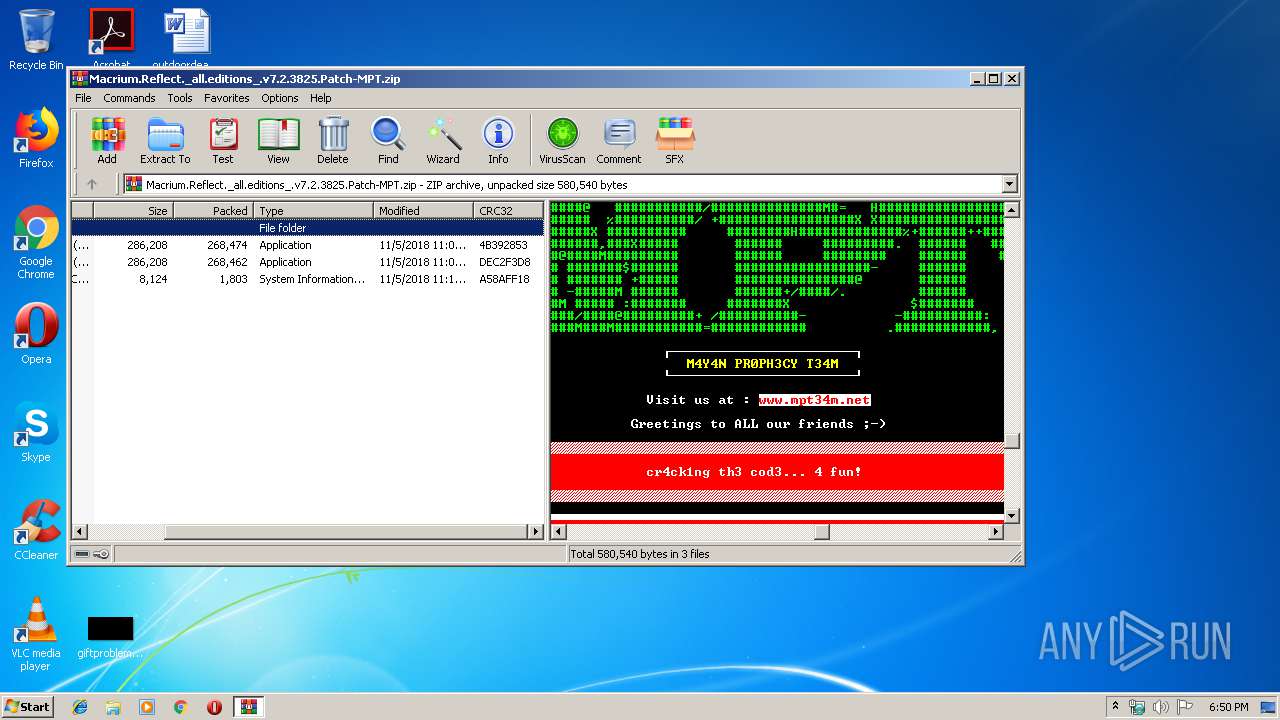Expand the archive path dropdown
Image resolution: width=1280 pixels, height=720 pixels.
1009,184
